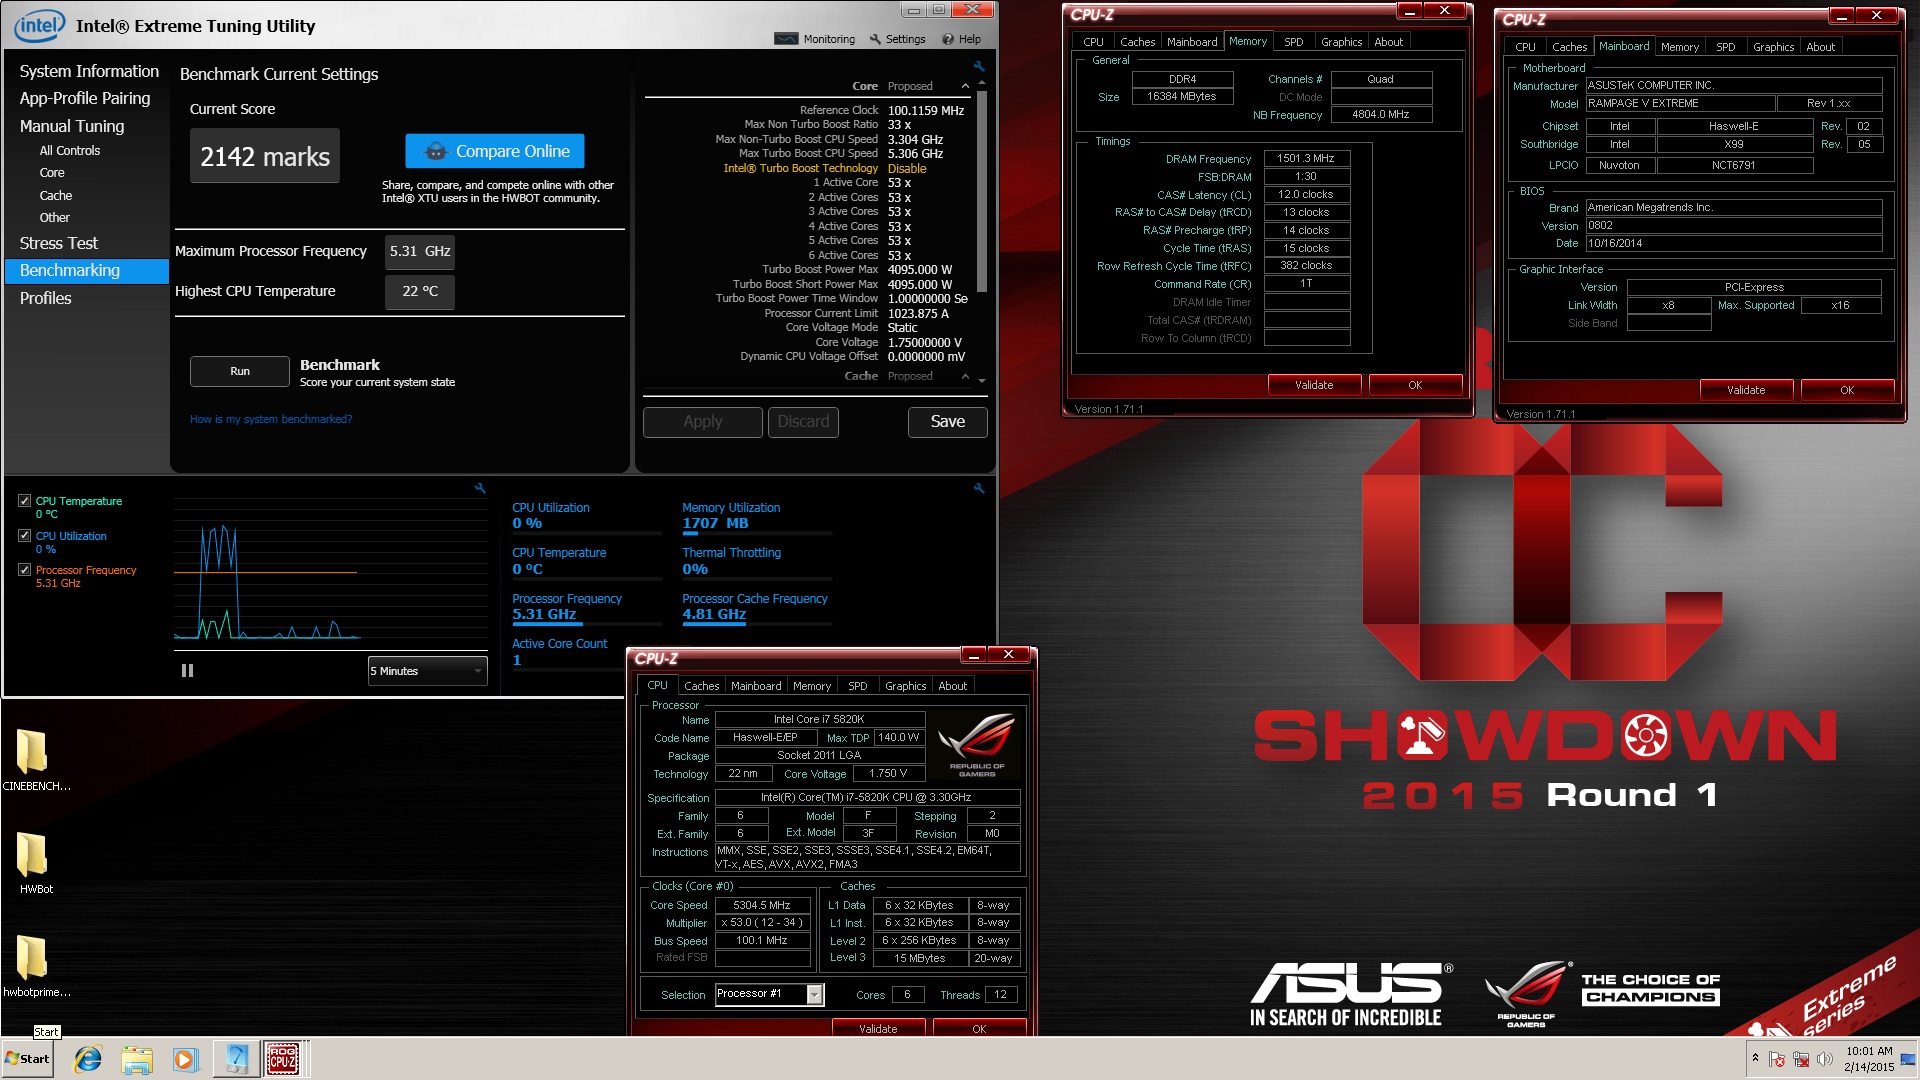Select Manual Tuning in the sidebar
The width and height of the screenshot is (1920, 1080).
(72, 126)
